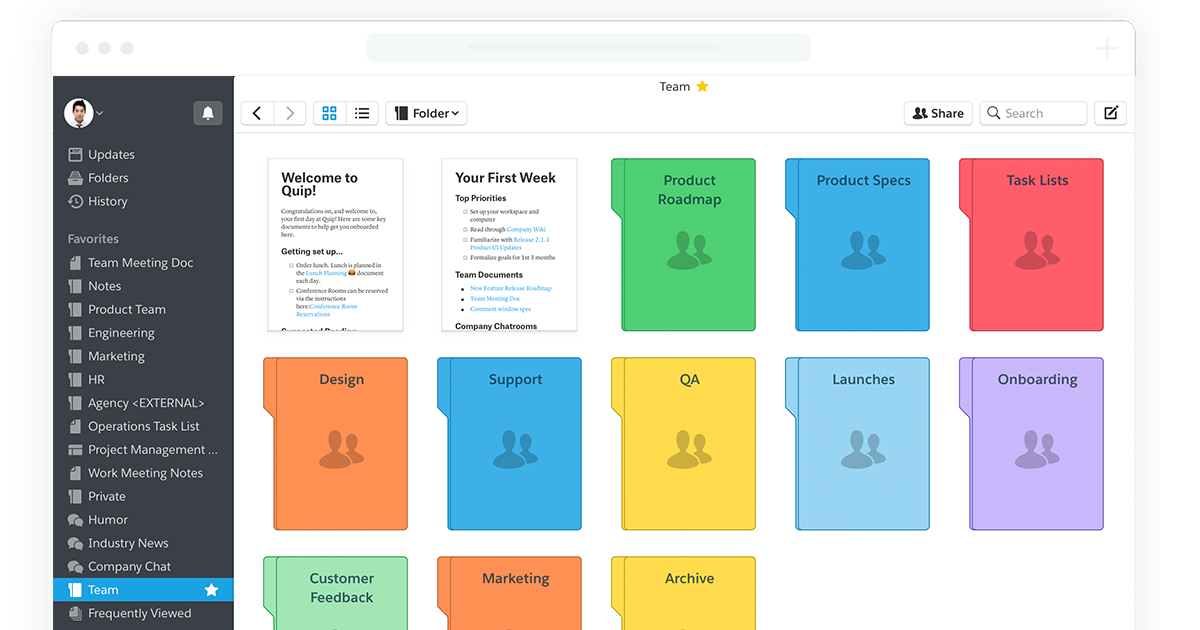The image size is (1200, 630).
Task: Click the search magnifier icon
Action: click(994, 113)
